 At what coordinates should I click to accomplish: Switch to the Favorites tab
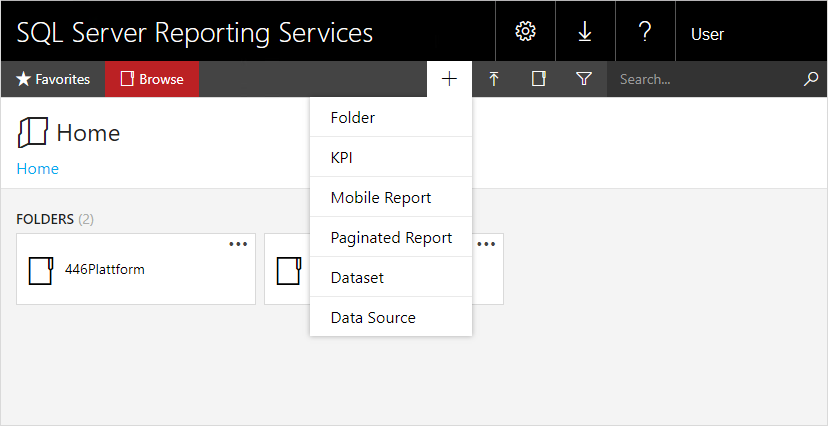click(x=53, y=79)
